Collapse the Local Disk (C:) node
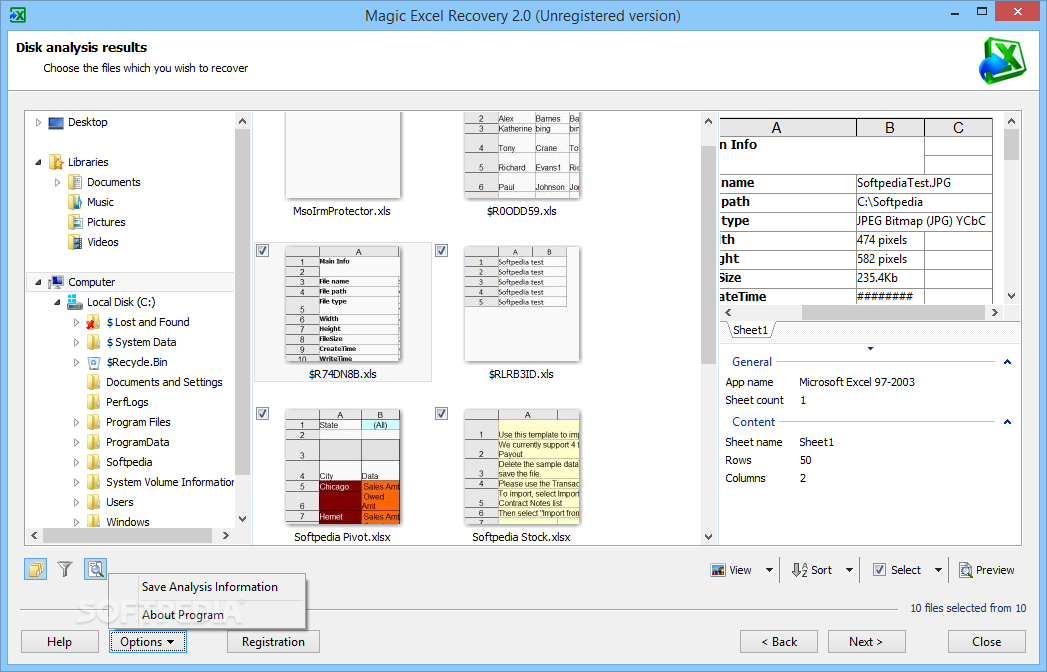1047x672 pixels. pos(57,302)
